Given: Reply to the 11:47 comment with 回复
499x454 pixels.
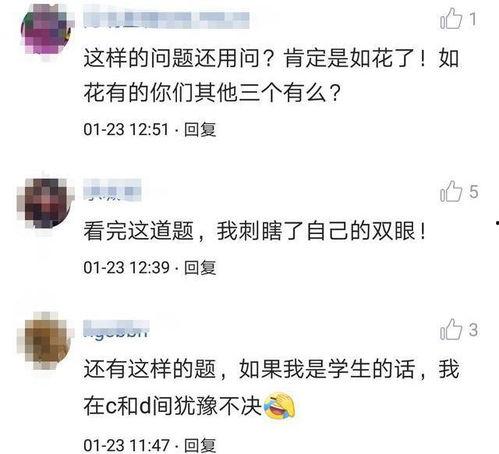Looking at the screenshot, I should click(200, 445).
